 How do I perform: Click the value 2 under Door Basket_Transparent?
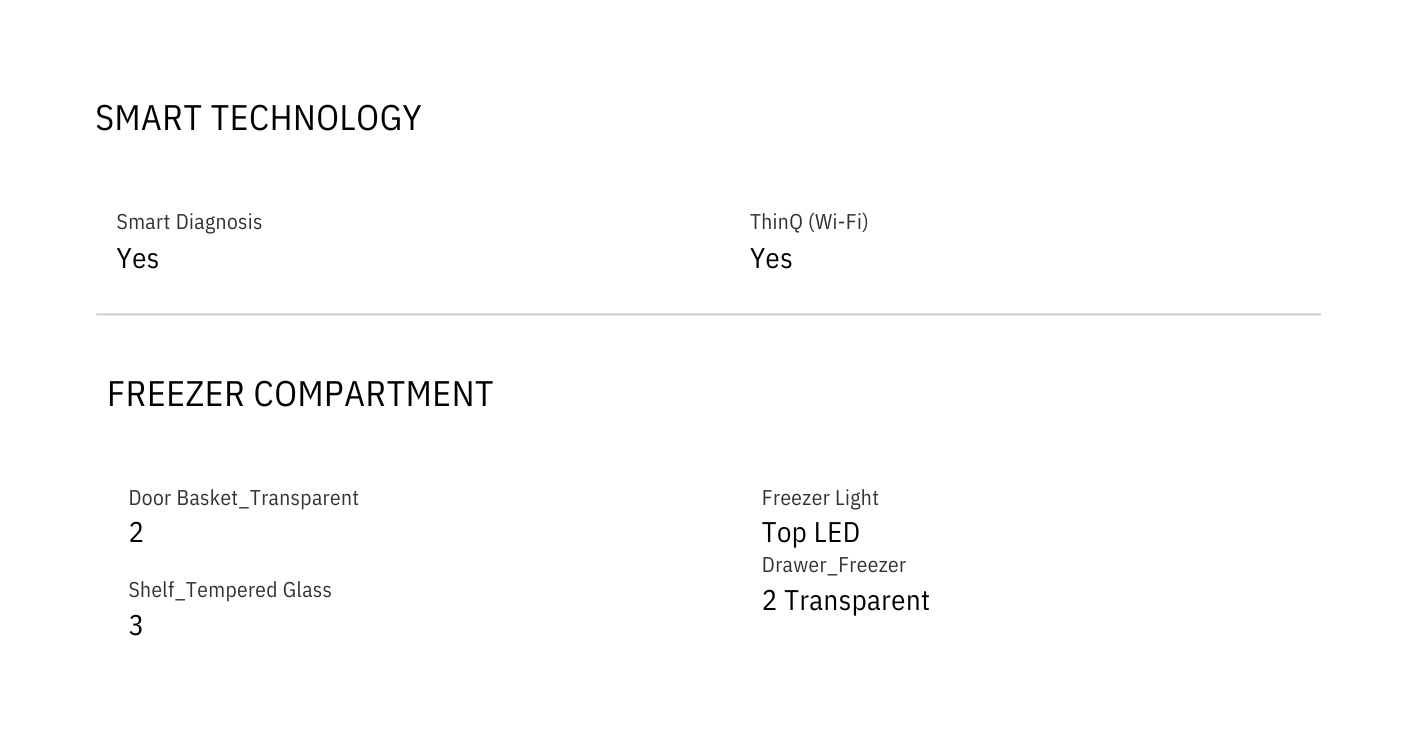click(136, 533)
